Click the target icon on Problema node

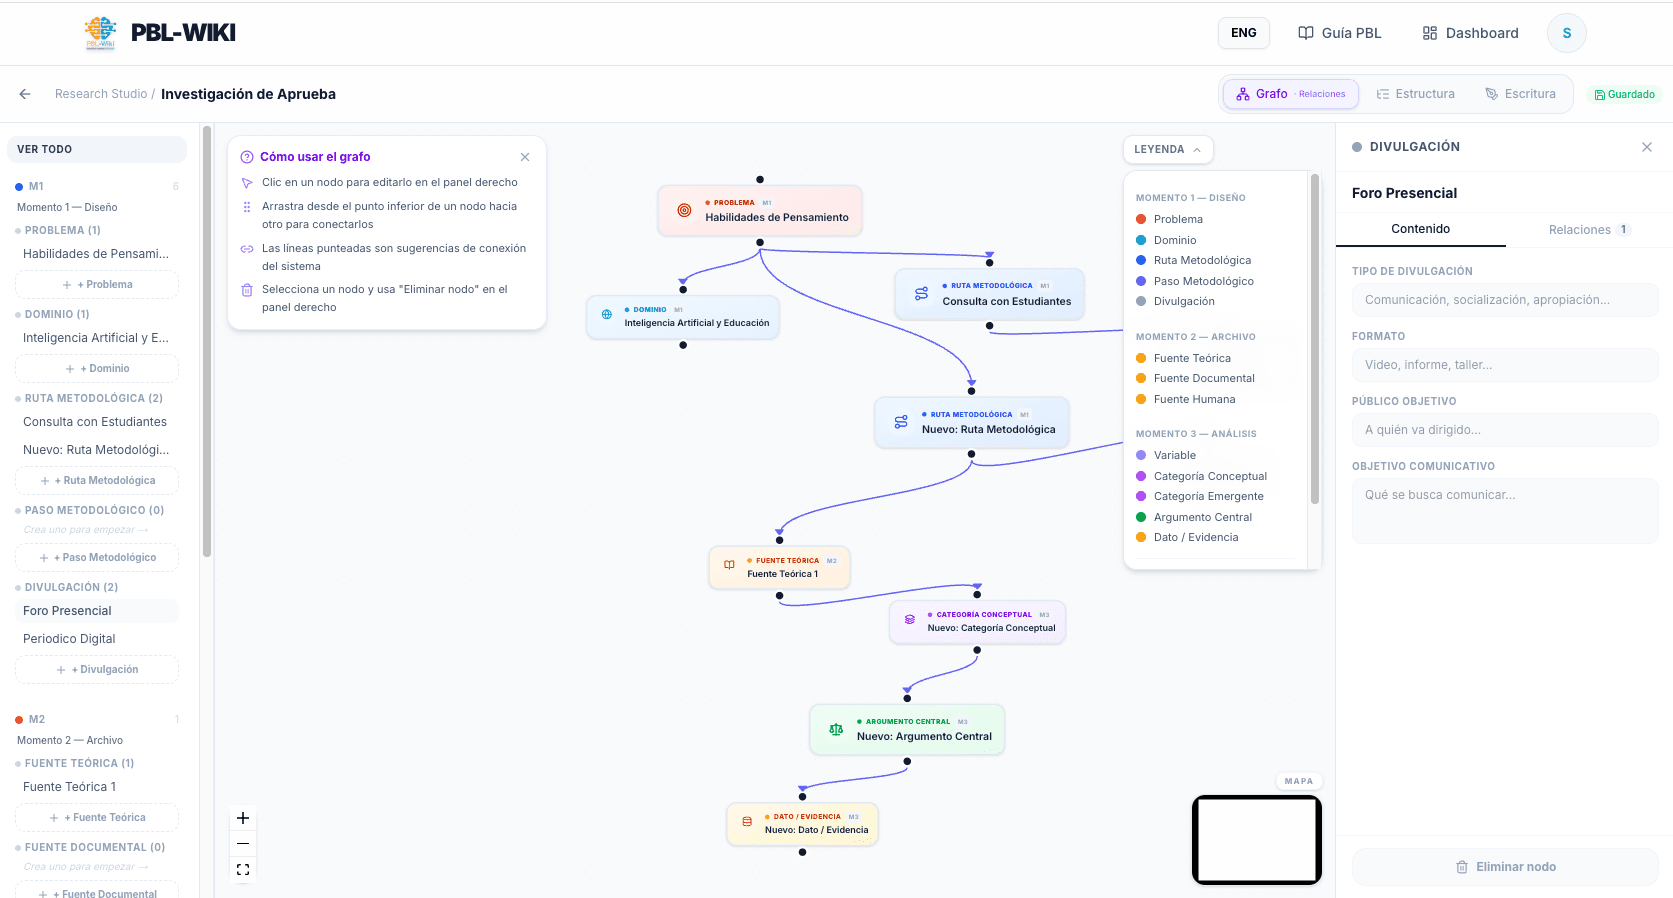[684, 211]
